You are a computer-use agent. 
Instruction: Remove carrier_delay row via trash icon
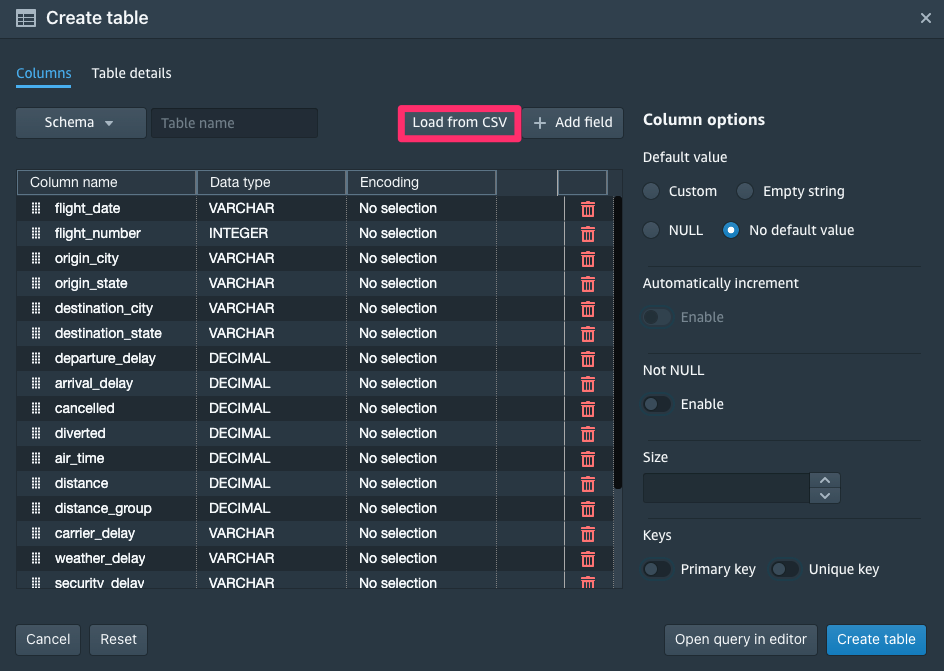coord(588,534)
